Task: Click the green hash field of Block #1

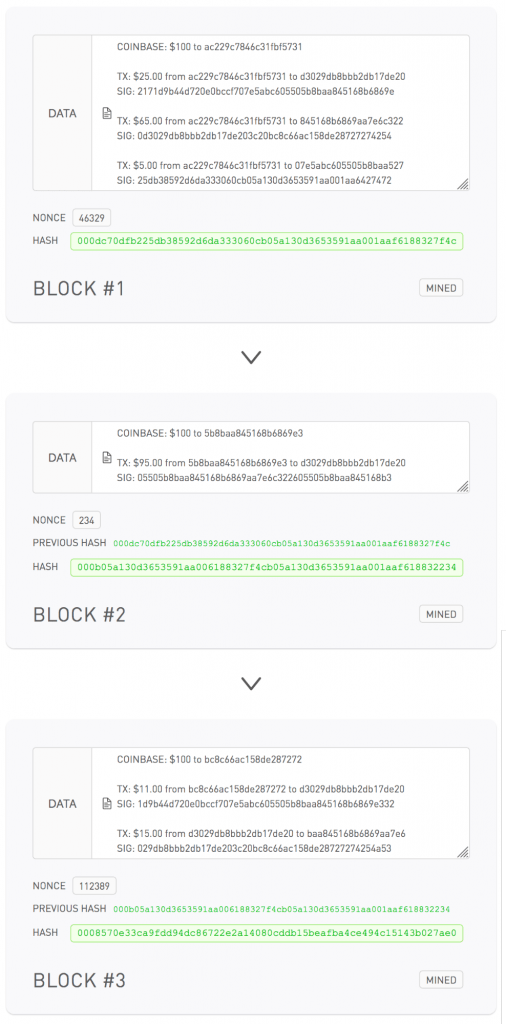Action: tap(267, 241)
